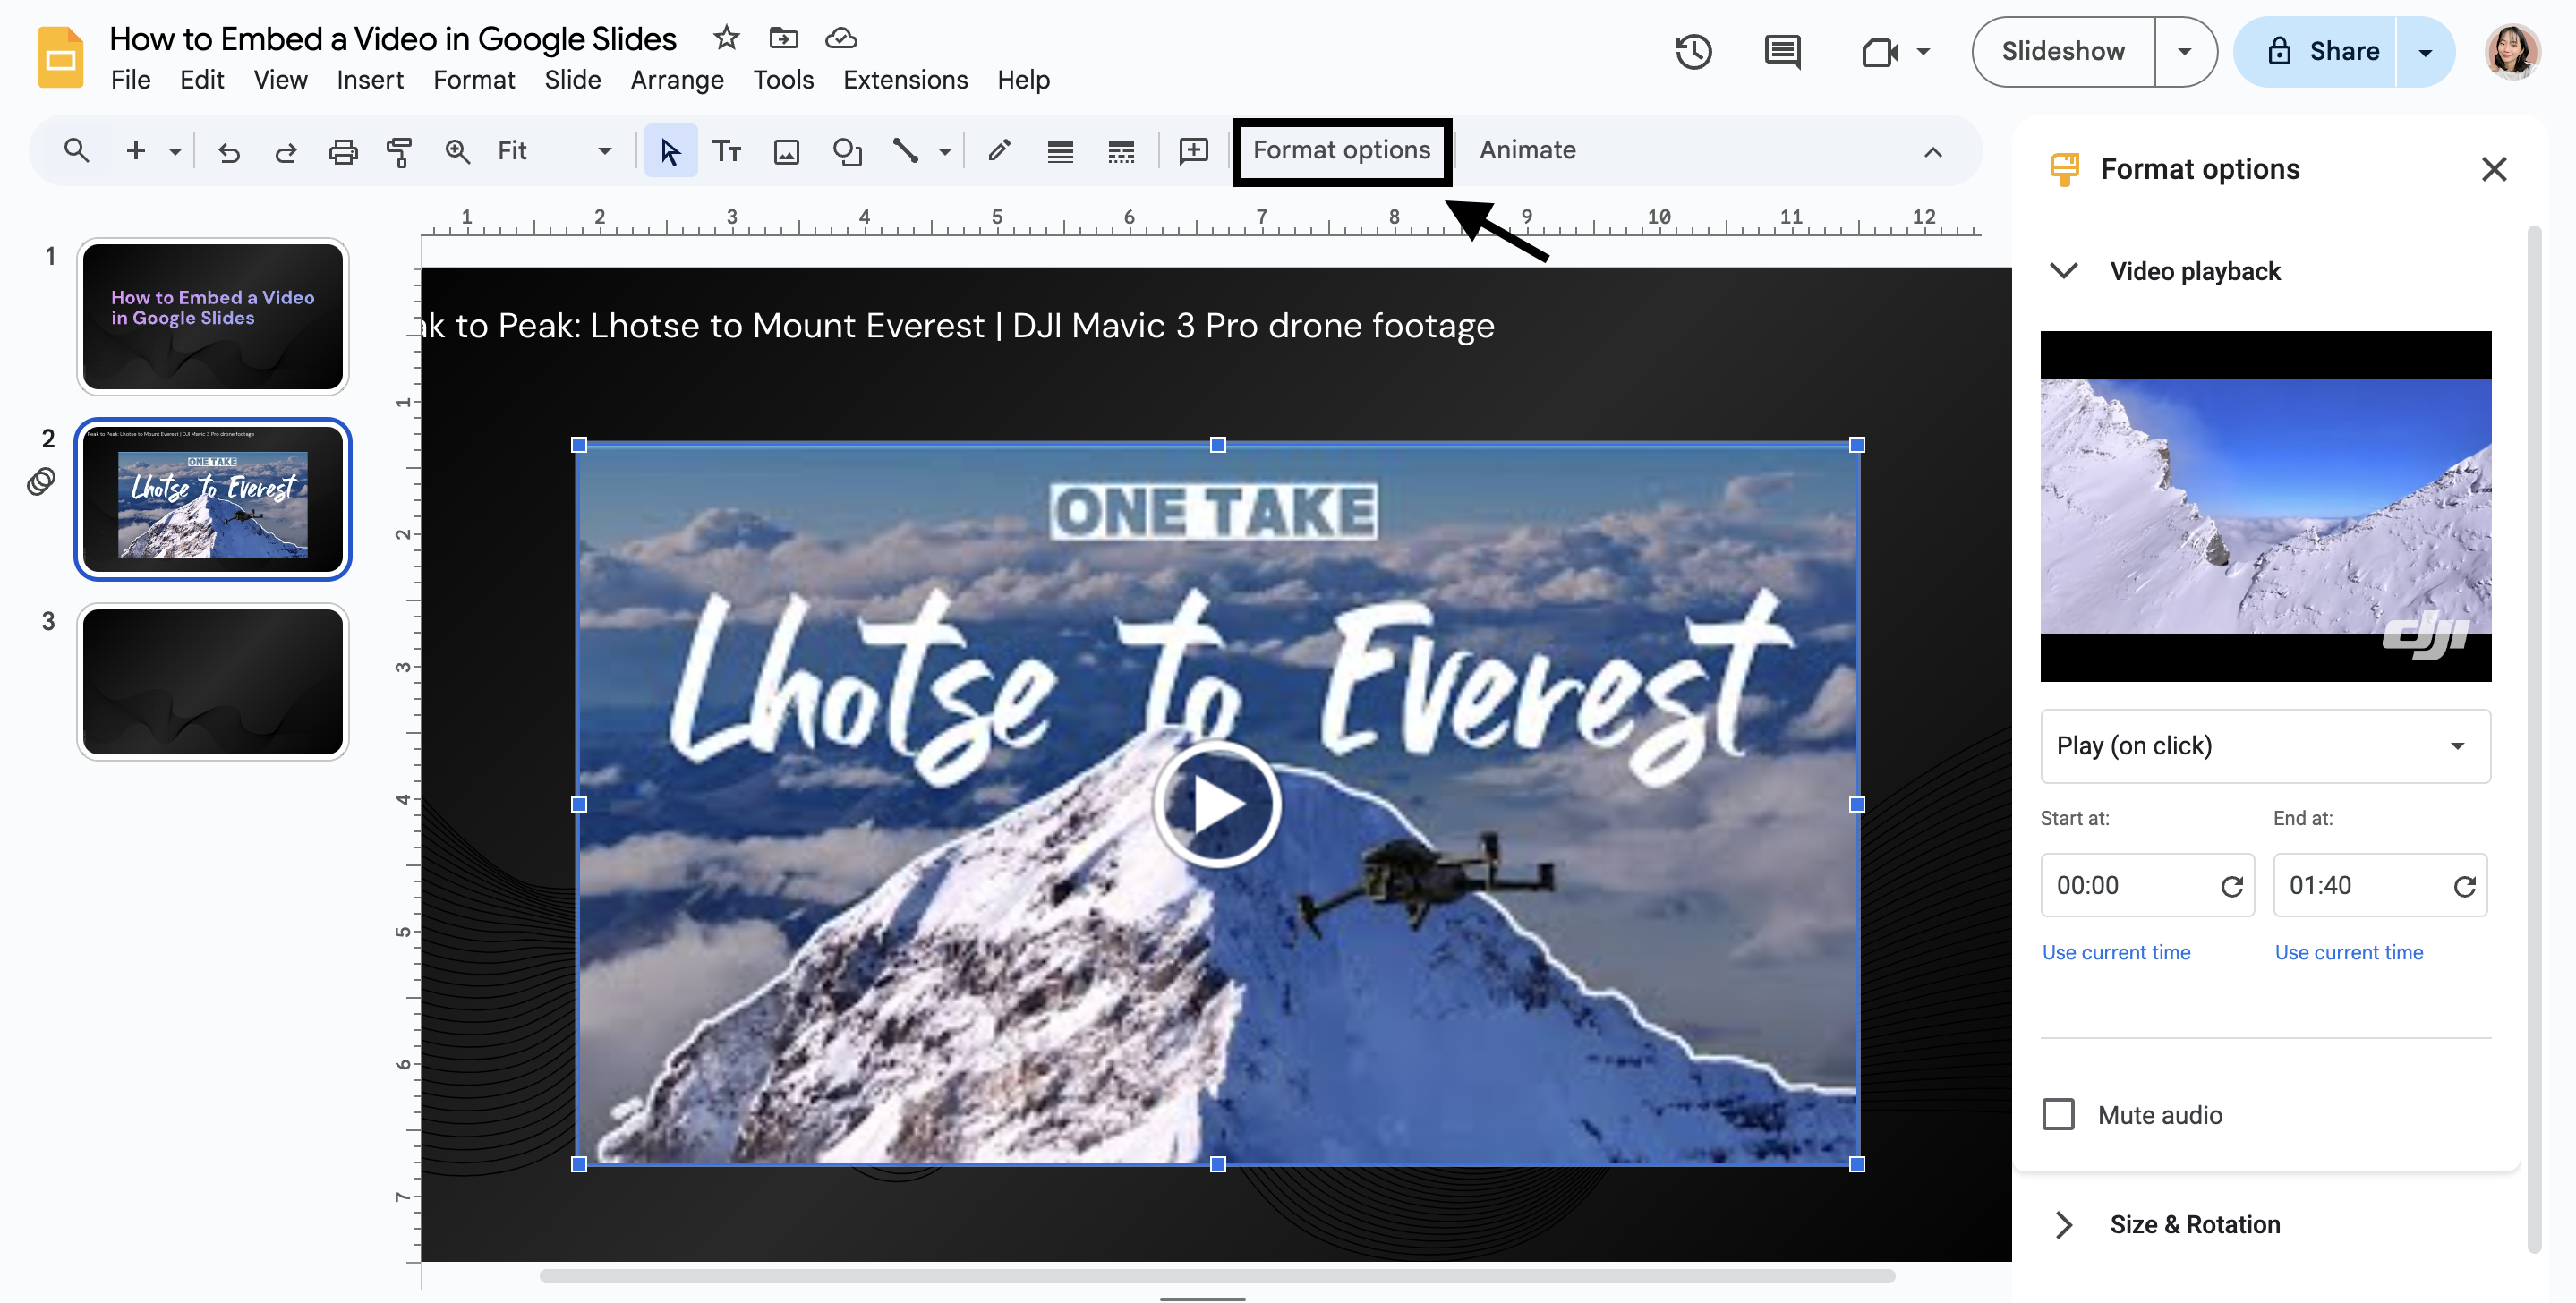Choose the select arrow cursor tool
The width and height of the screenshot is (2576, 1303).
670,151
